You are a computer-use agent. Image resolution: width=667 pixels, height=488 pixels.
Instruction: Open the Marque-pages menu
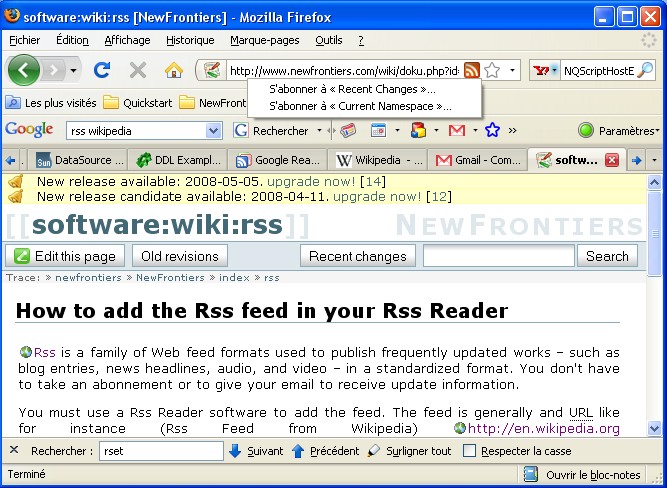pos(264,40)
